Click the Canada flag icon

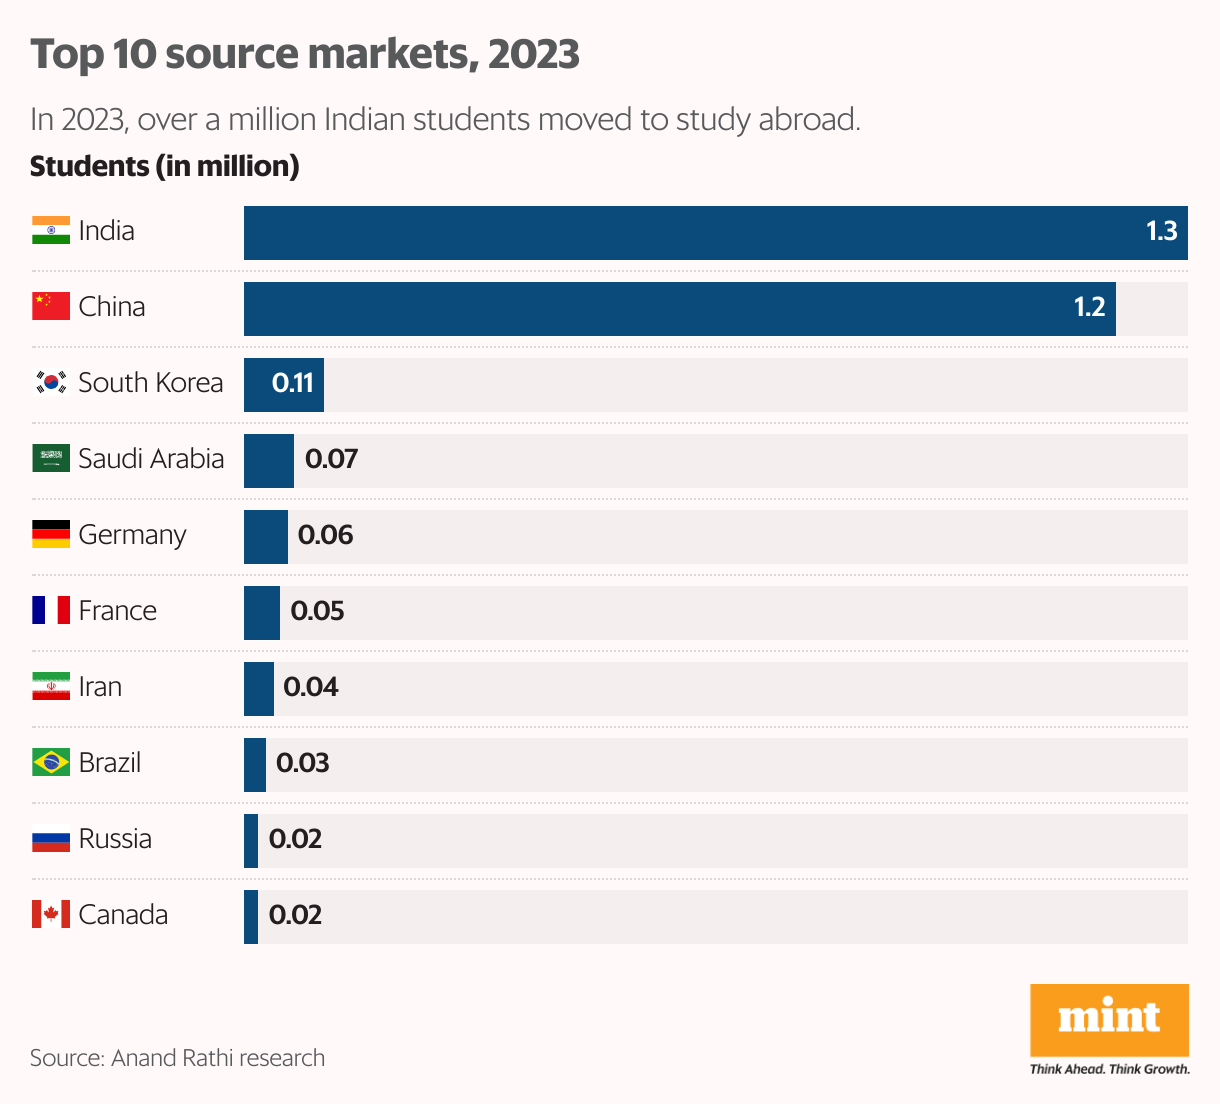(x=51, y=915)
